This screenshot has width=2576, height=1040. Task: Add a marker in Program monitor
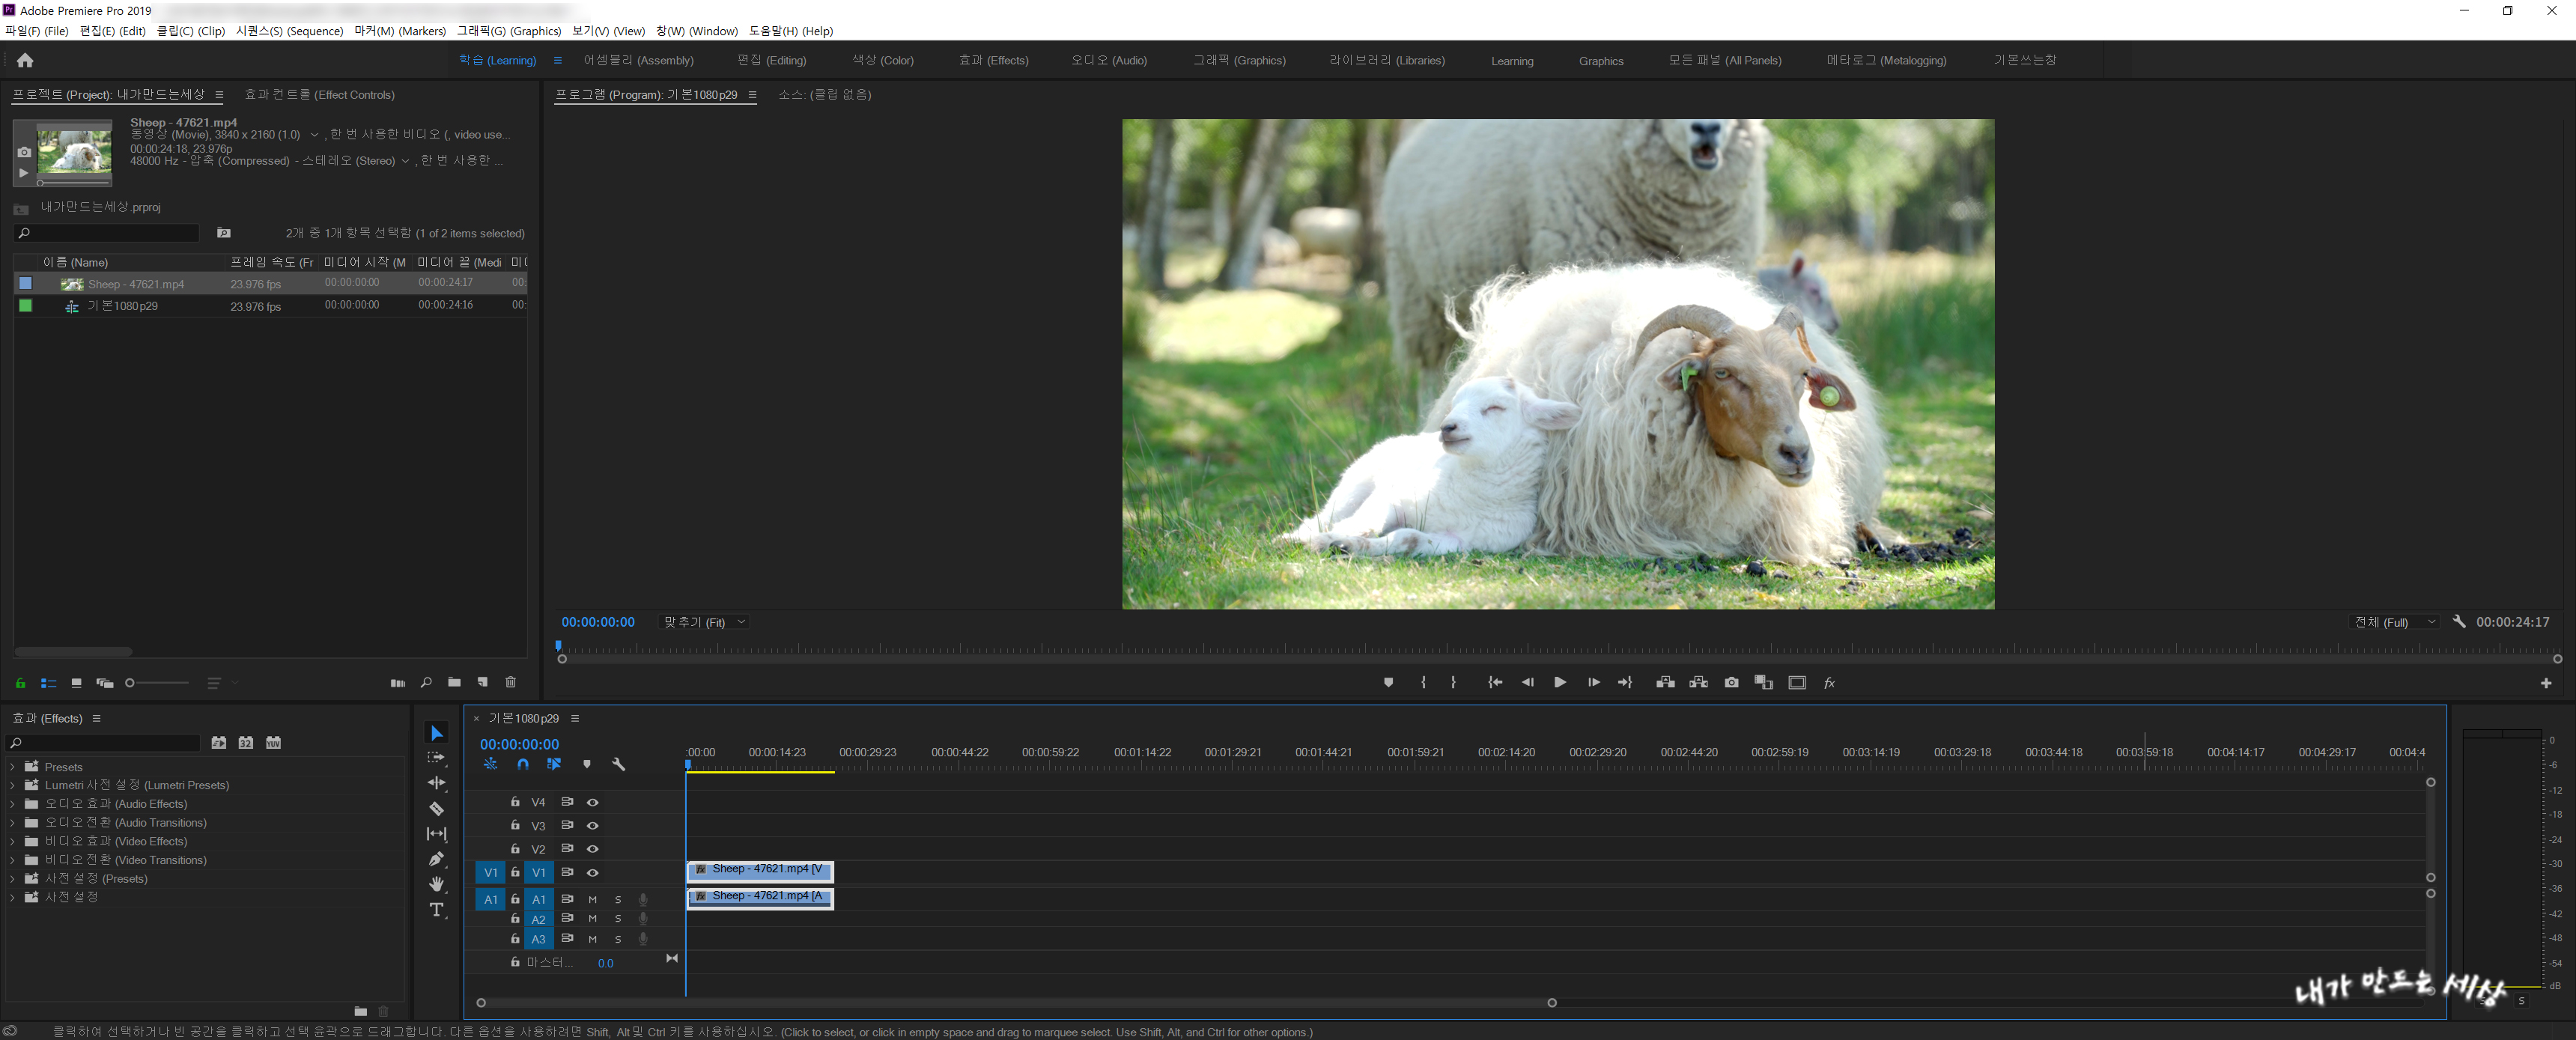pyautogui.click(x=1388, y=682)
